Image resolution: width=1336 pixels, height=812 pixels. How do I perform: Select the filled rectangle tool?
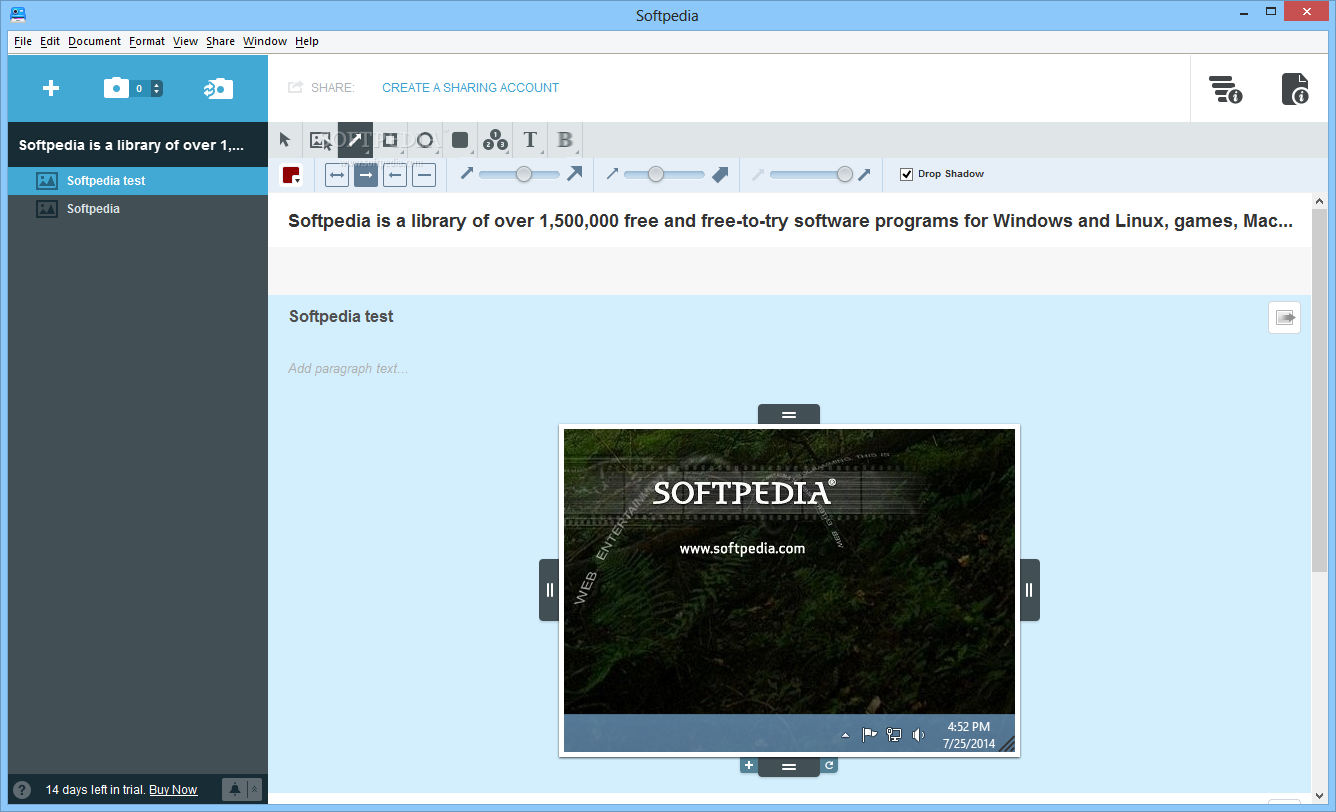tap(460, 140)
